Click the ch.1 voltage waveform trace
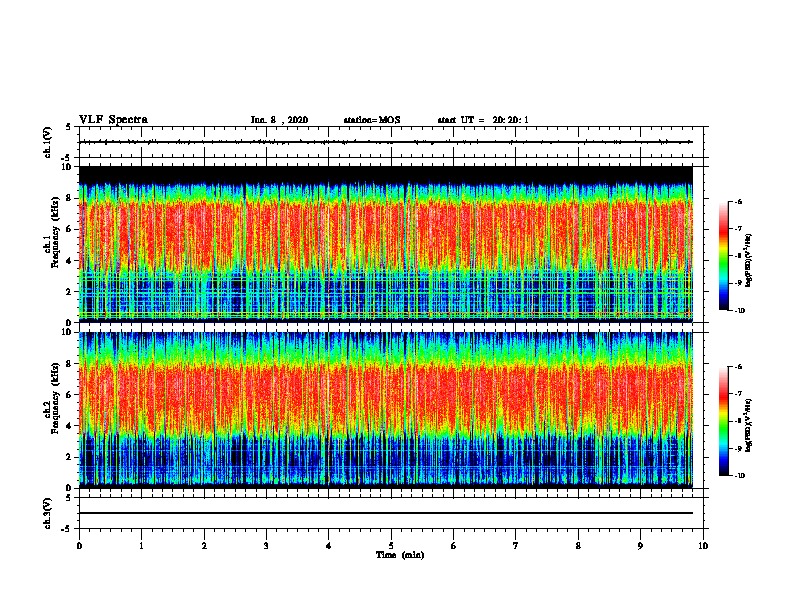This screenshot has width=792, height=612. (x=385, y=142)
